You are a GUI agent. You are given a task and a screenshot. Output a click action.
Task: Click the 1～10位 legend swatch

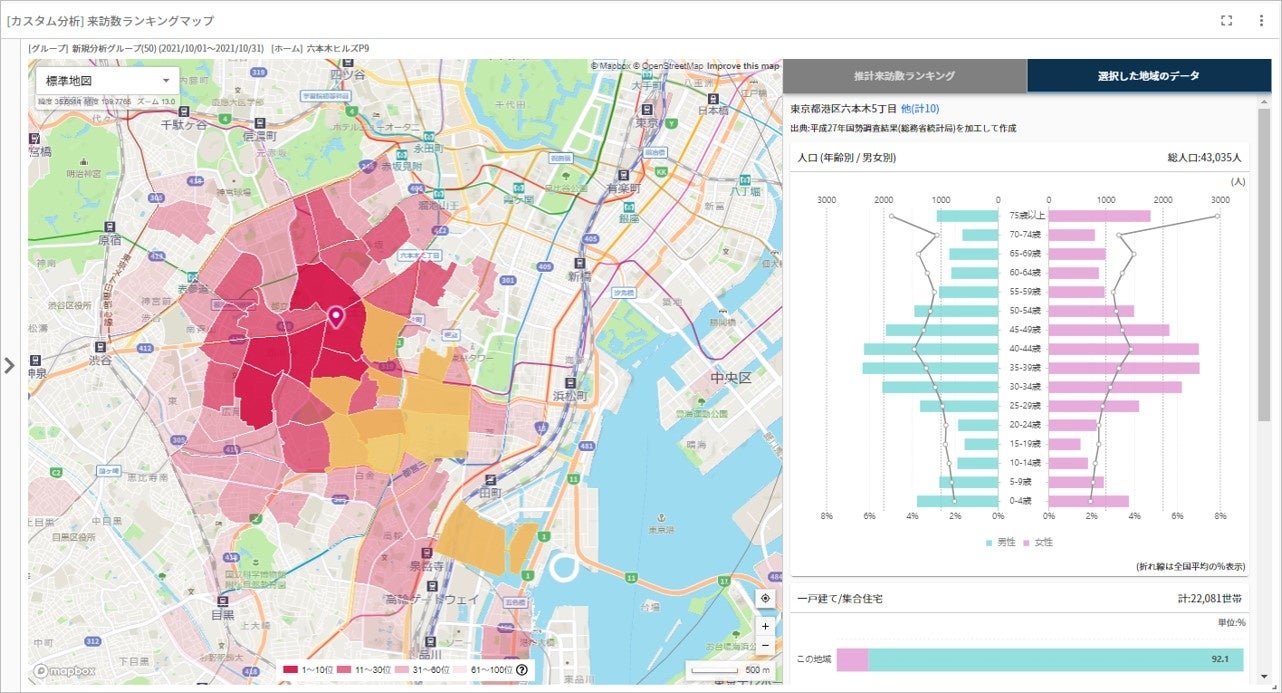click(x=291, y=669)
